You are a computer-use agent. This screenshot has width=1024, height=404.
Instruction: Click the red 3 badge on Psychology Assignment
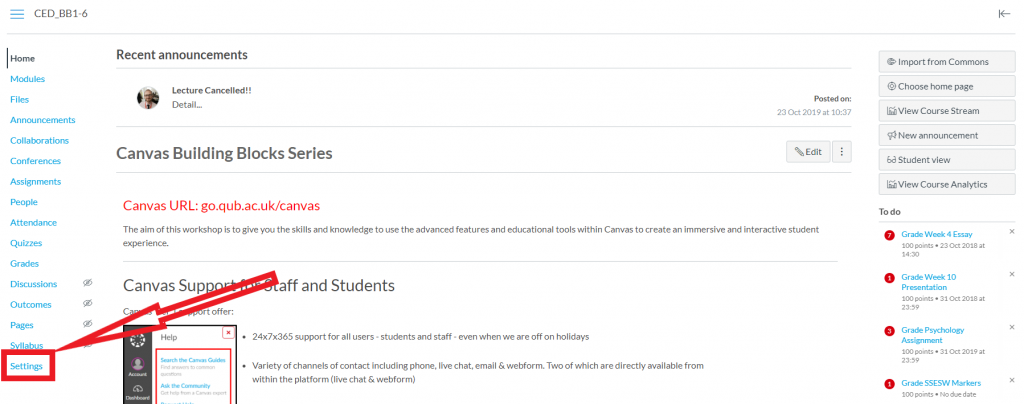pos(889,331)
